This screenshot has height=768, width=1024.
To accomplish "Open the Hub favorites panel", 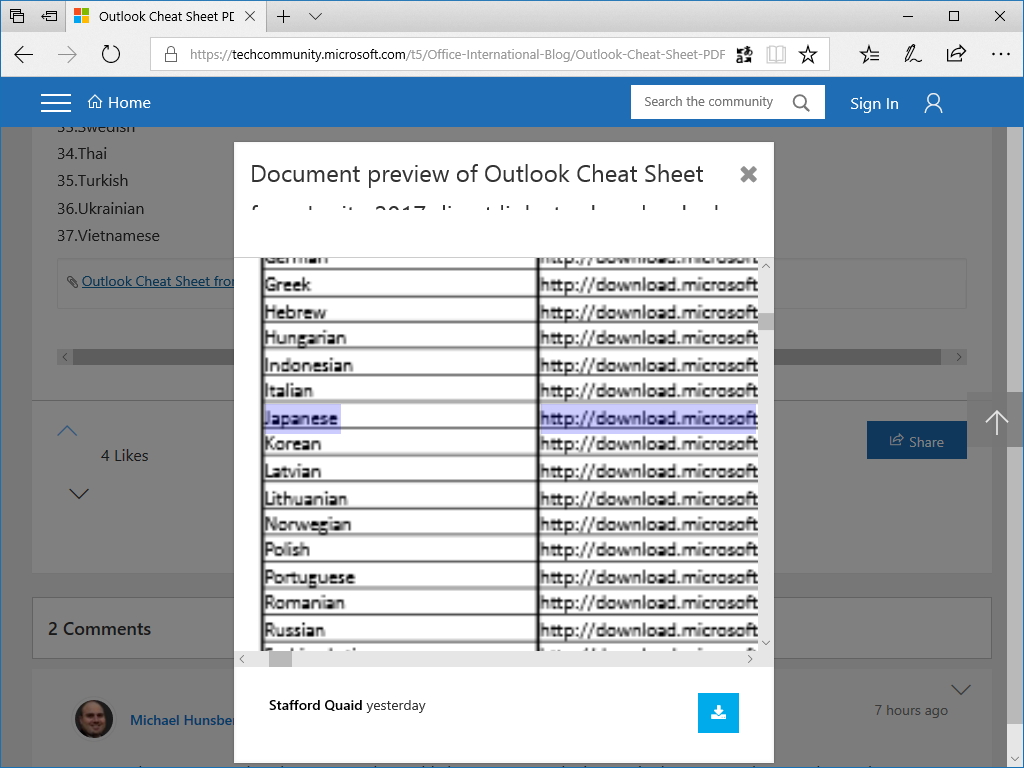I will coord(868,55).
